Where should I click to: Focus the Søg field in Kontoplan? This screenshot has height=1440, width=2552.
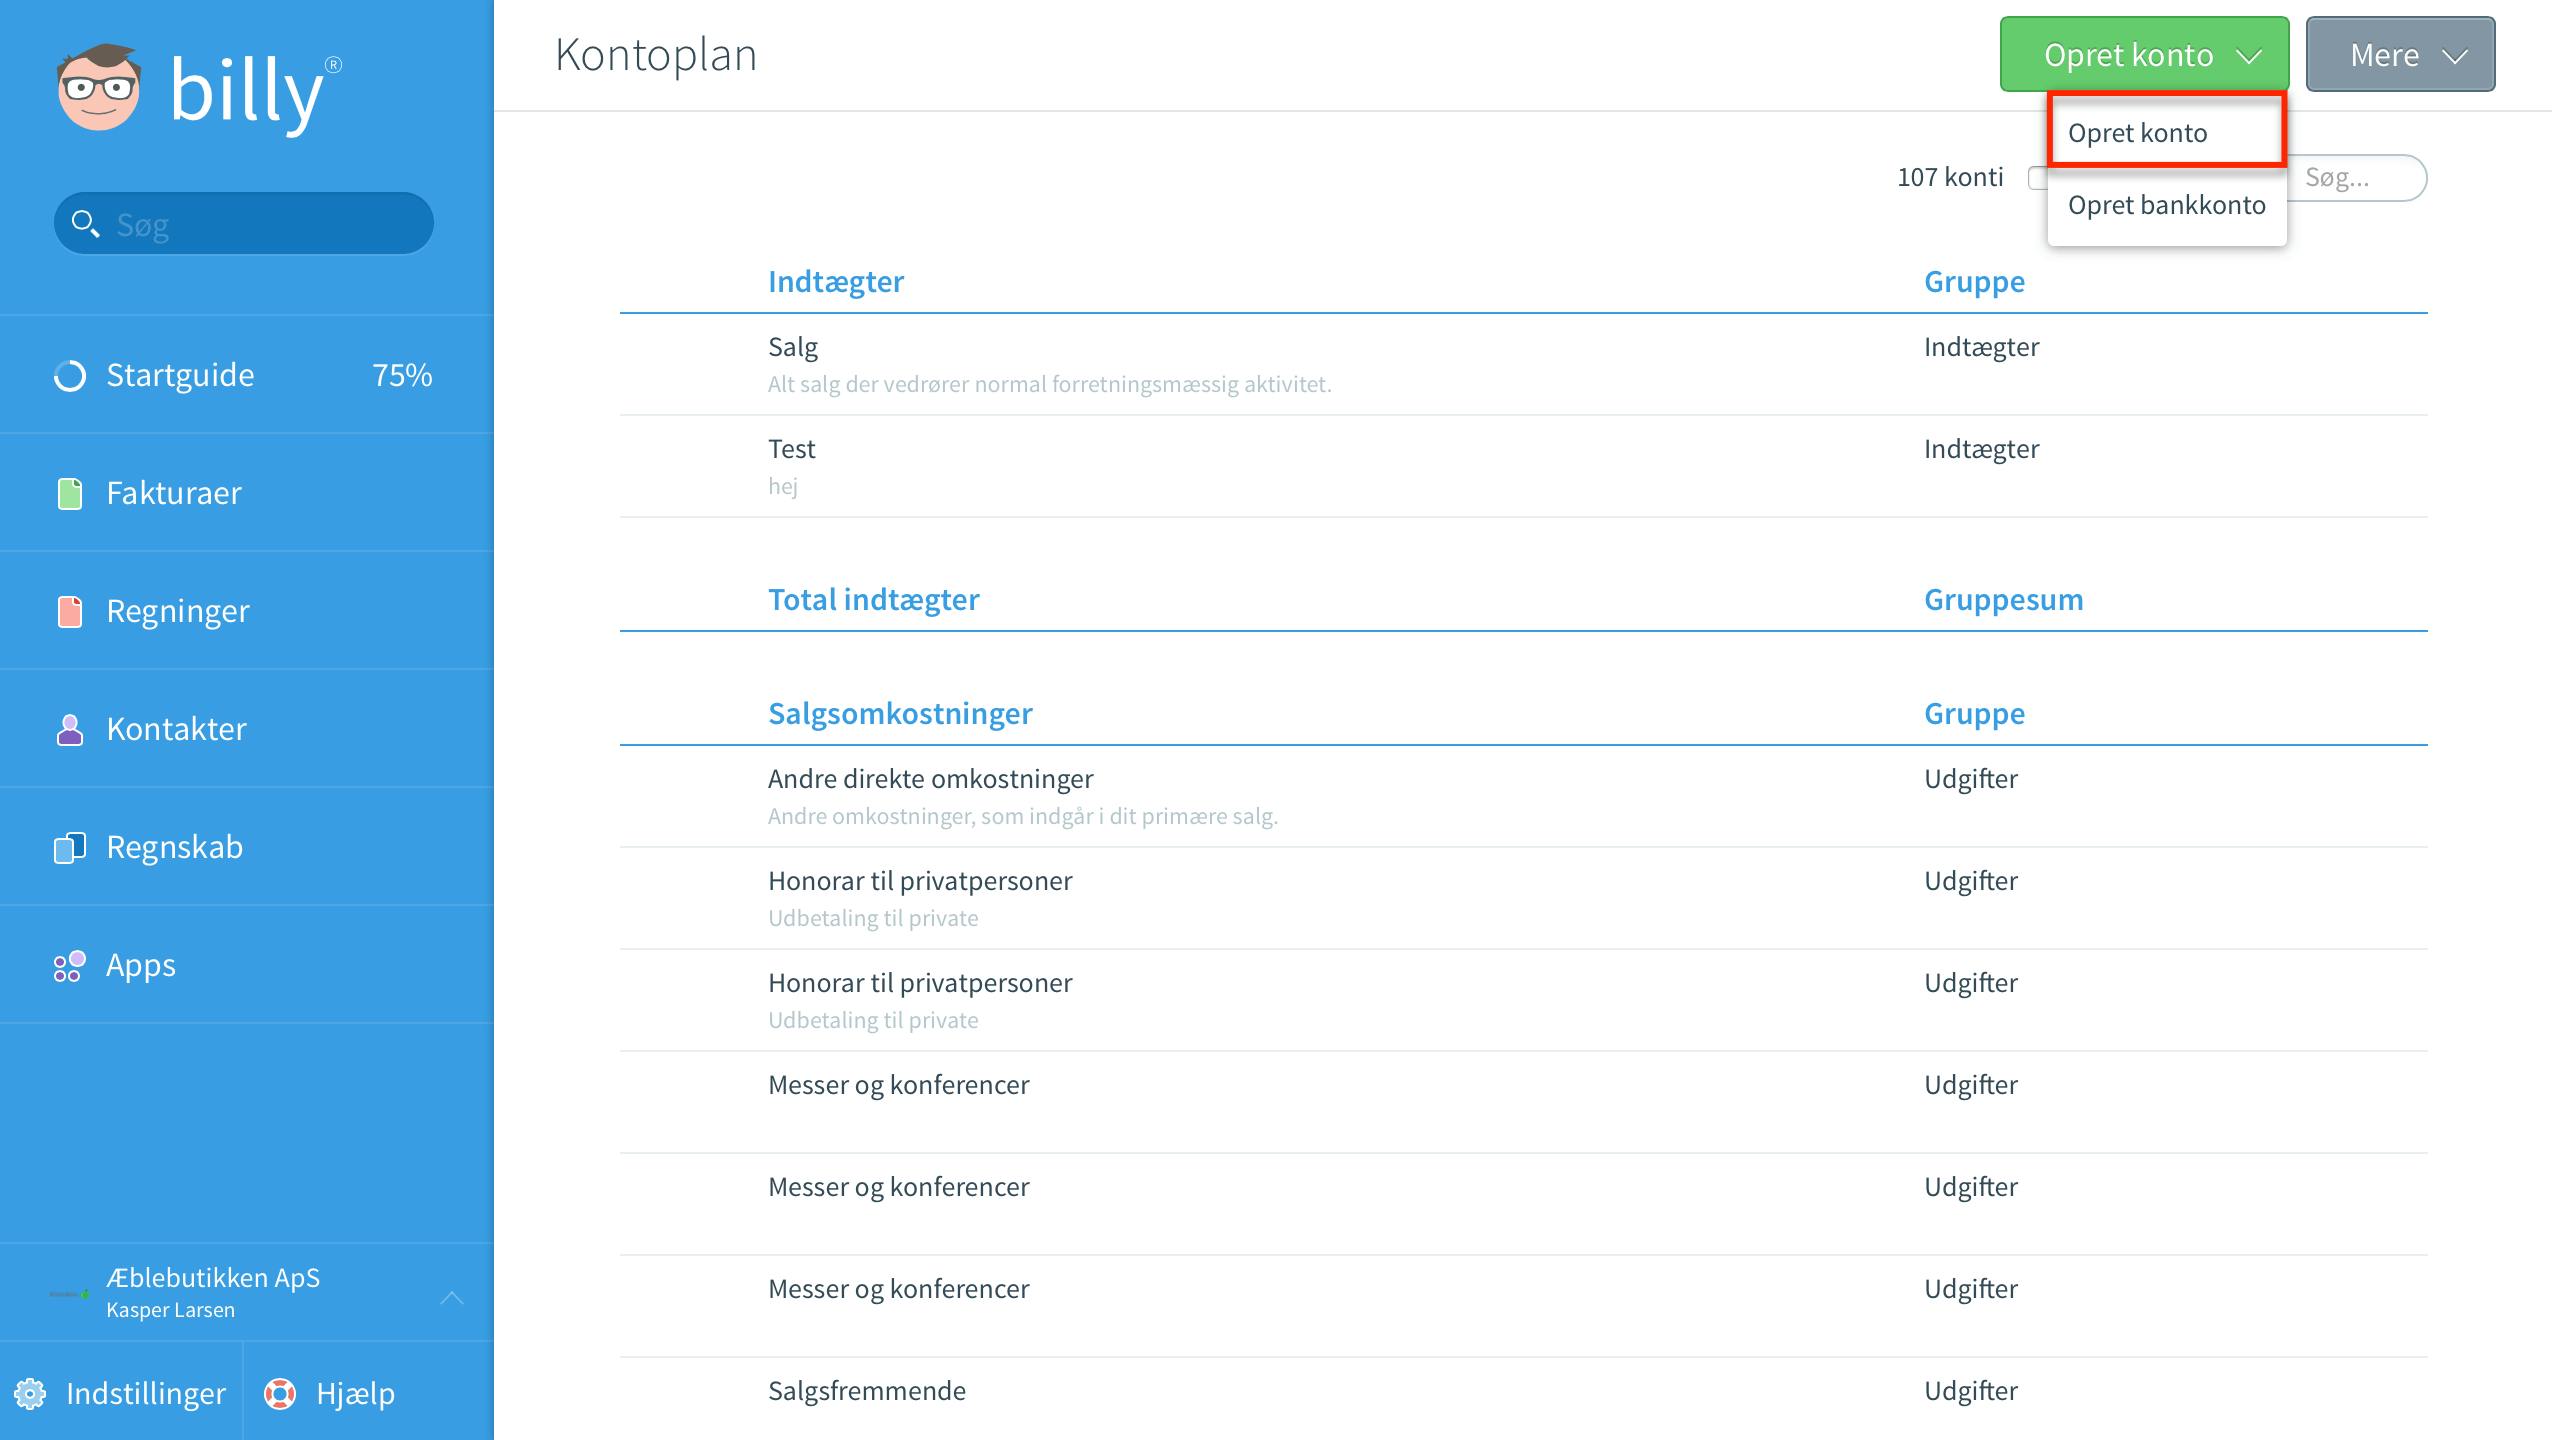pyautogui.click(x=2357, y=178)
